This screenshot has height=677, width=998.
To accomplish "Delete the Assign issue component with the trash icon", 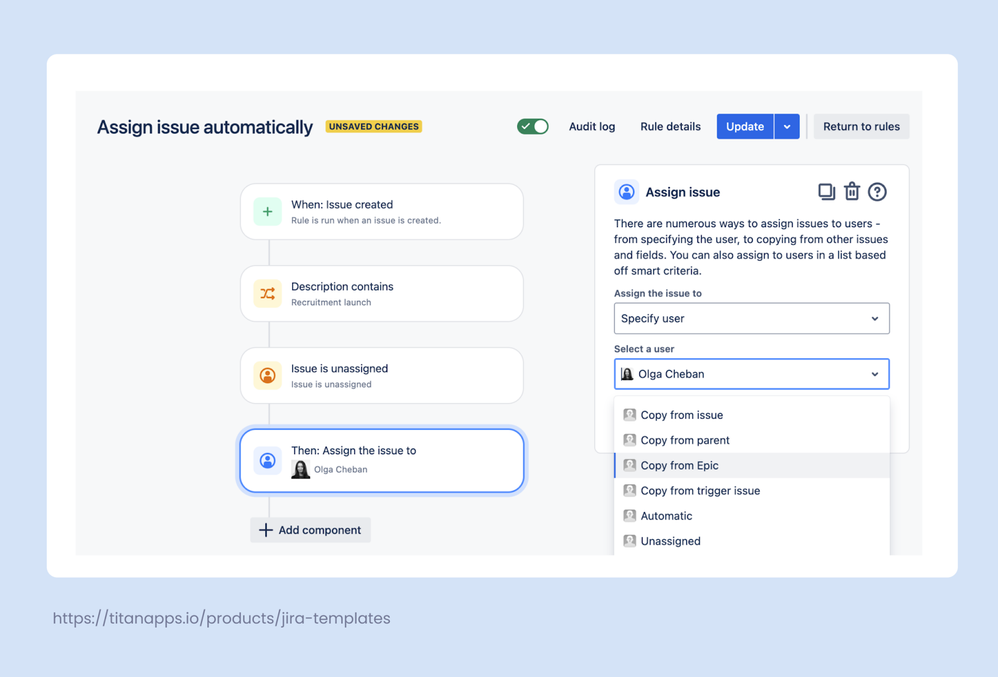I will (852, 192).
